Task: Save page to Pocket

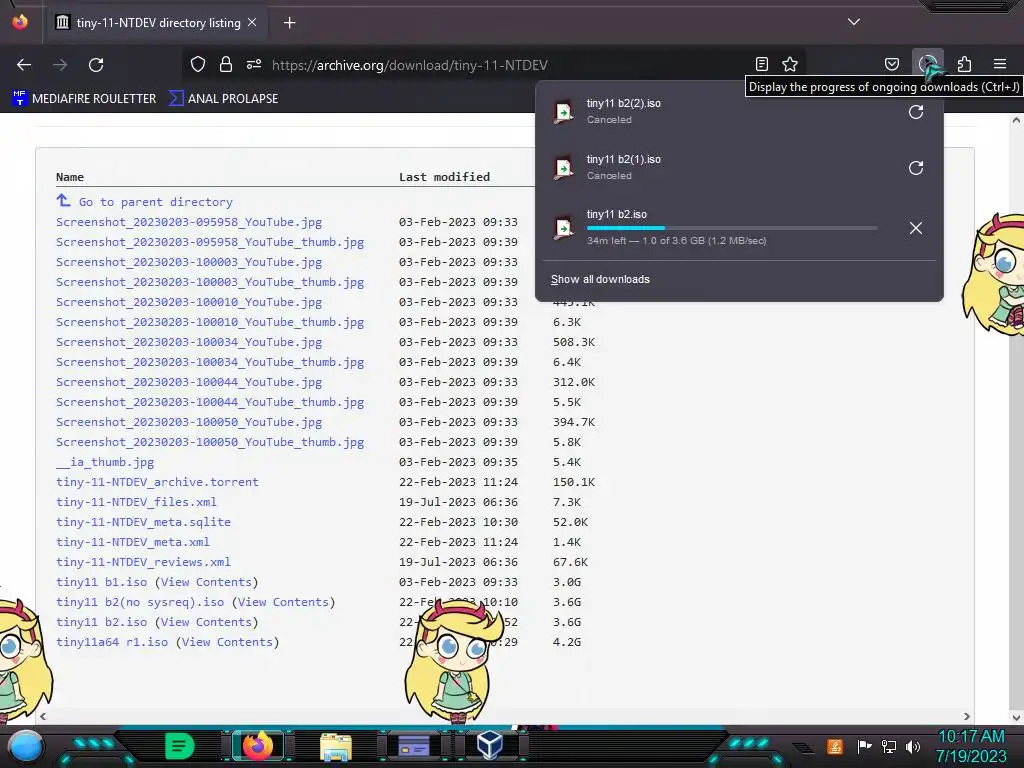Action: [x=891, y=64]
